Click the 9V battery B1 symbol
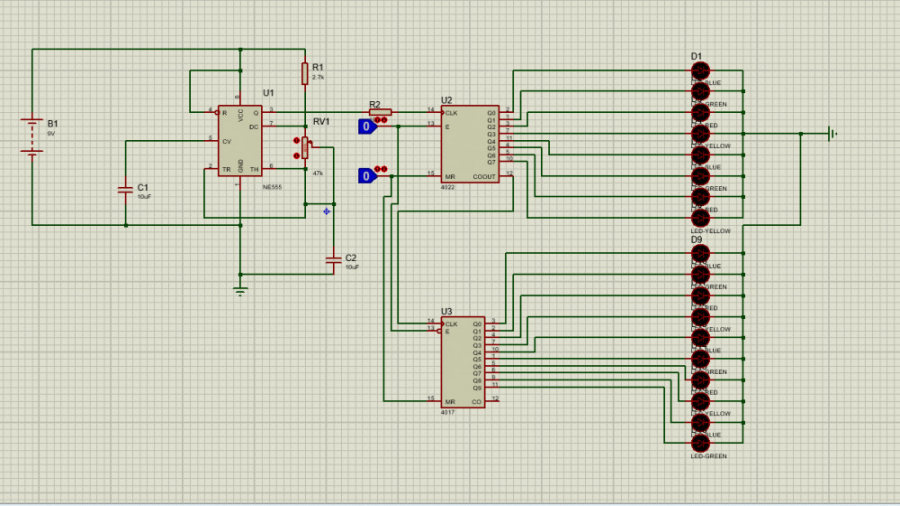The width and height of the screenshot is (900, 506). pyautogui.click(x=33, y=137)
